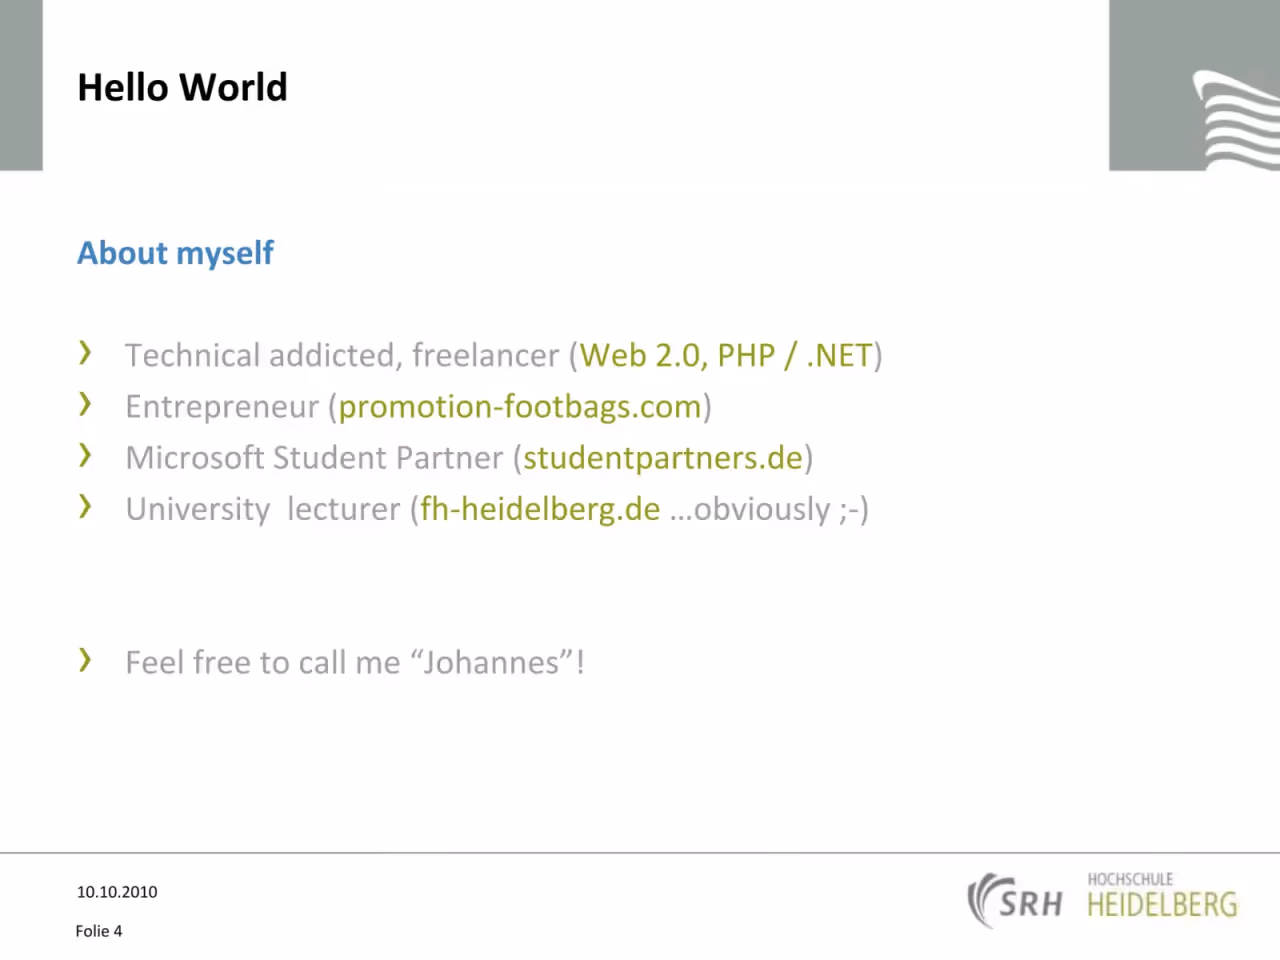Viewport: 1280px width, 960px height.
Task: Open the studentpartners.de link
Action: [x=663, y=458]
